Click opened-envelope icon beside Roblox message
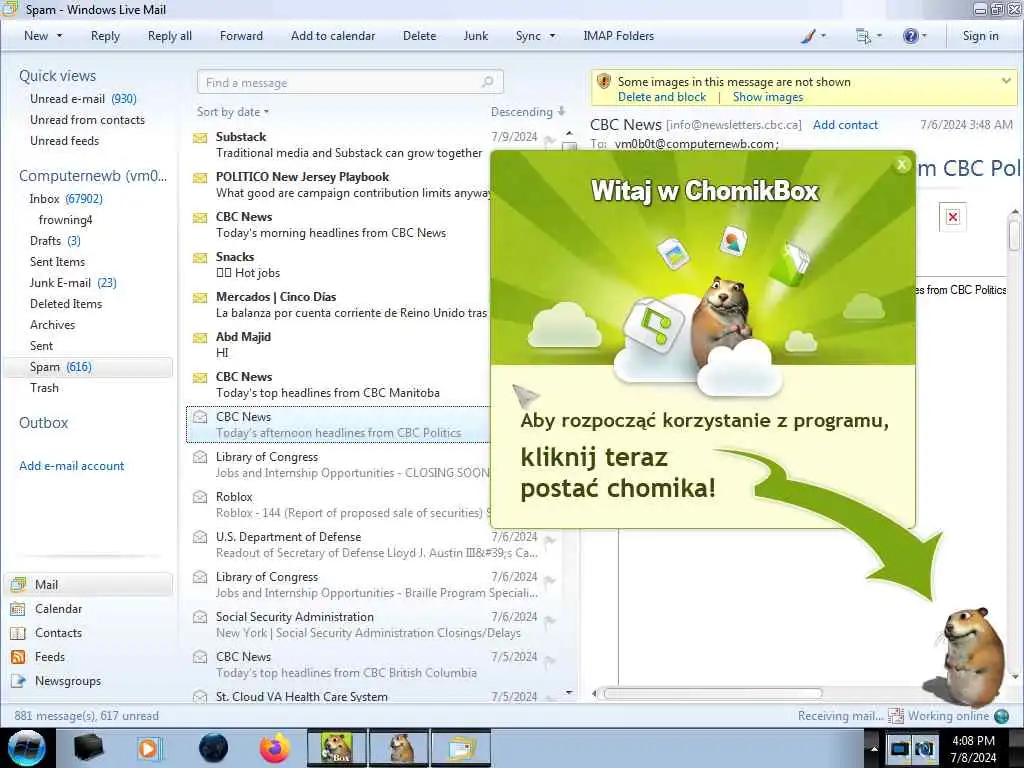1024x768 pixels. pos(200,497)
